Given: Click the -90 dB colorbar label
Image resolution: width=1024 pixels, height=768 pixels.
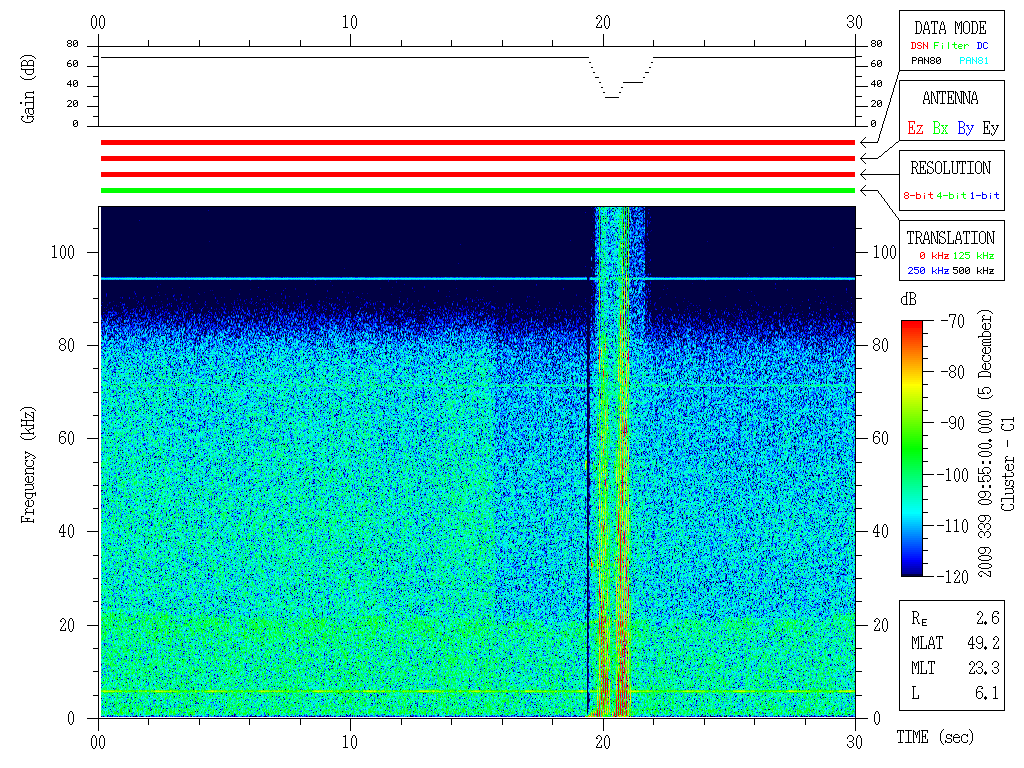Looking at the screenshot, I should pyautogui.click(x=953, y=423).
